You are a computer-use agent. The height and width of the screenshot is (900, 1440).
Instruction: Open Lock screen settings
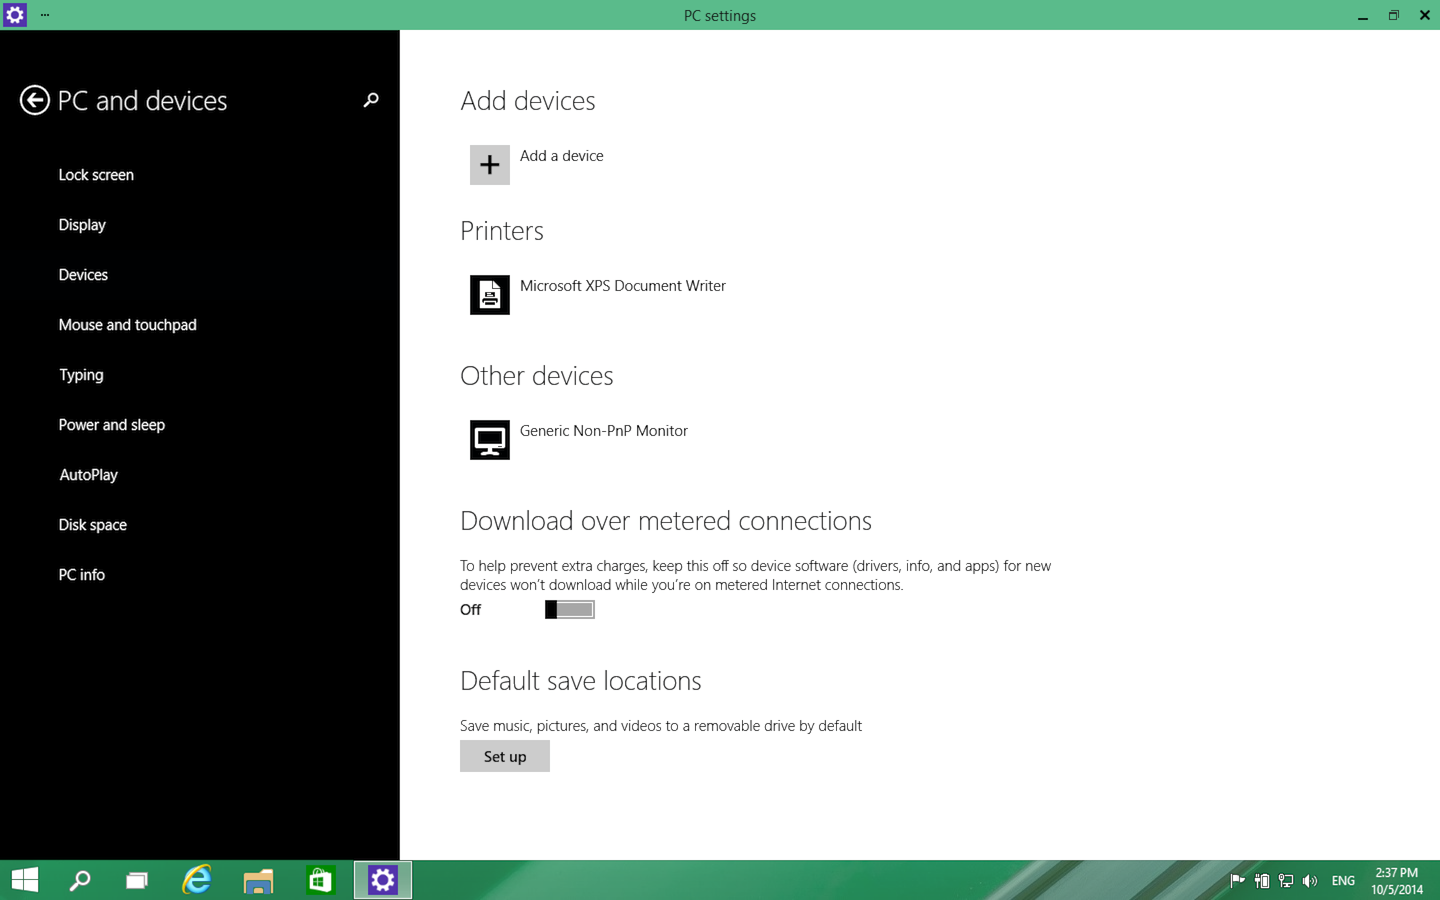pyautogui.click(x=96, y=175)
